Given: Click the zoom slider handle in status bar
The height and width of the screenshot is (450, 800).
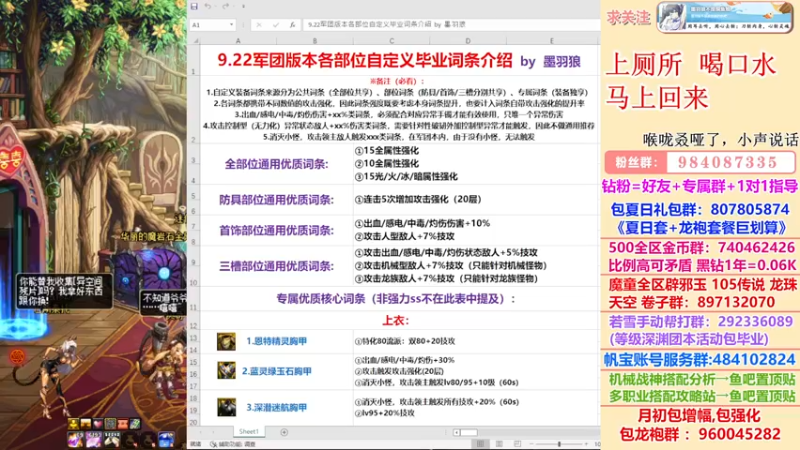Looking at the screenshot, I should (560, 444).
